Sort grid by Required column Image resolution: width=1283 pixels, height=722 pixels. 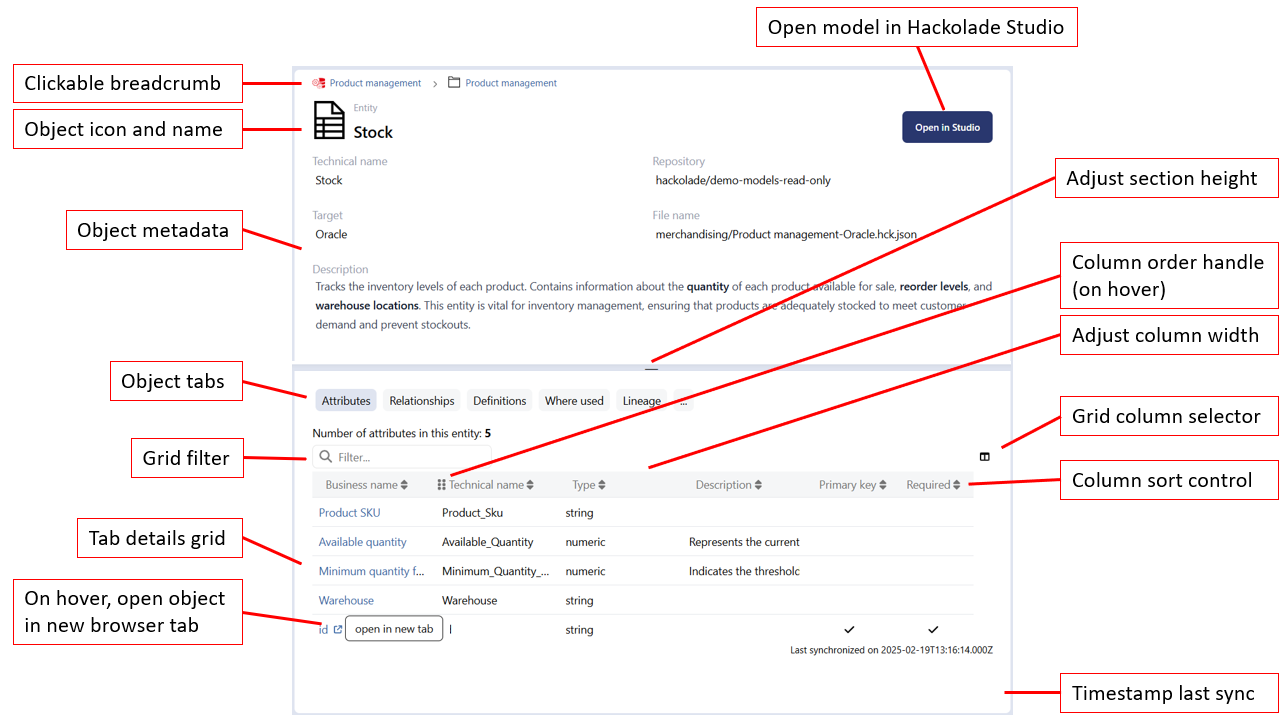[956, 485]
